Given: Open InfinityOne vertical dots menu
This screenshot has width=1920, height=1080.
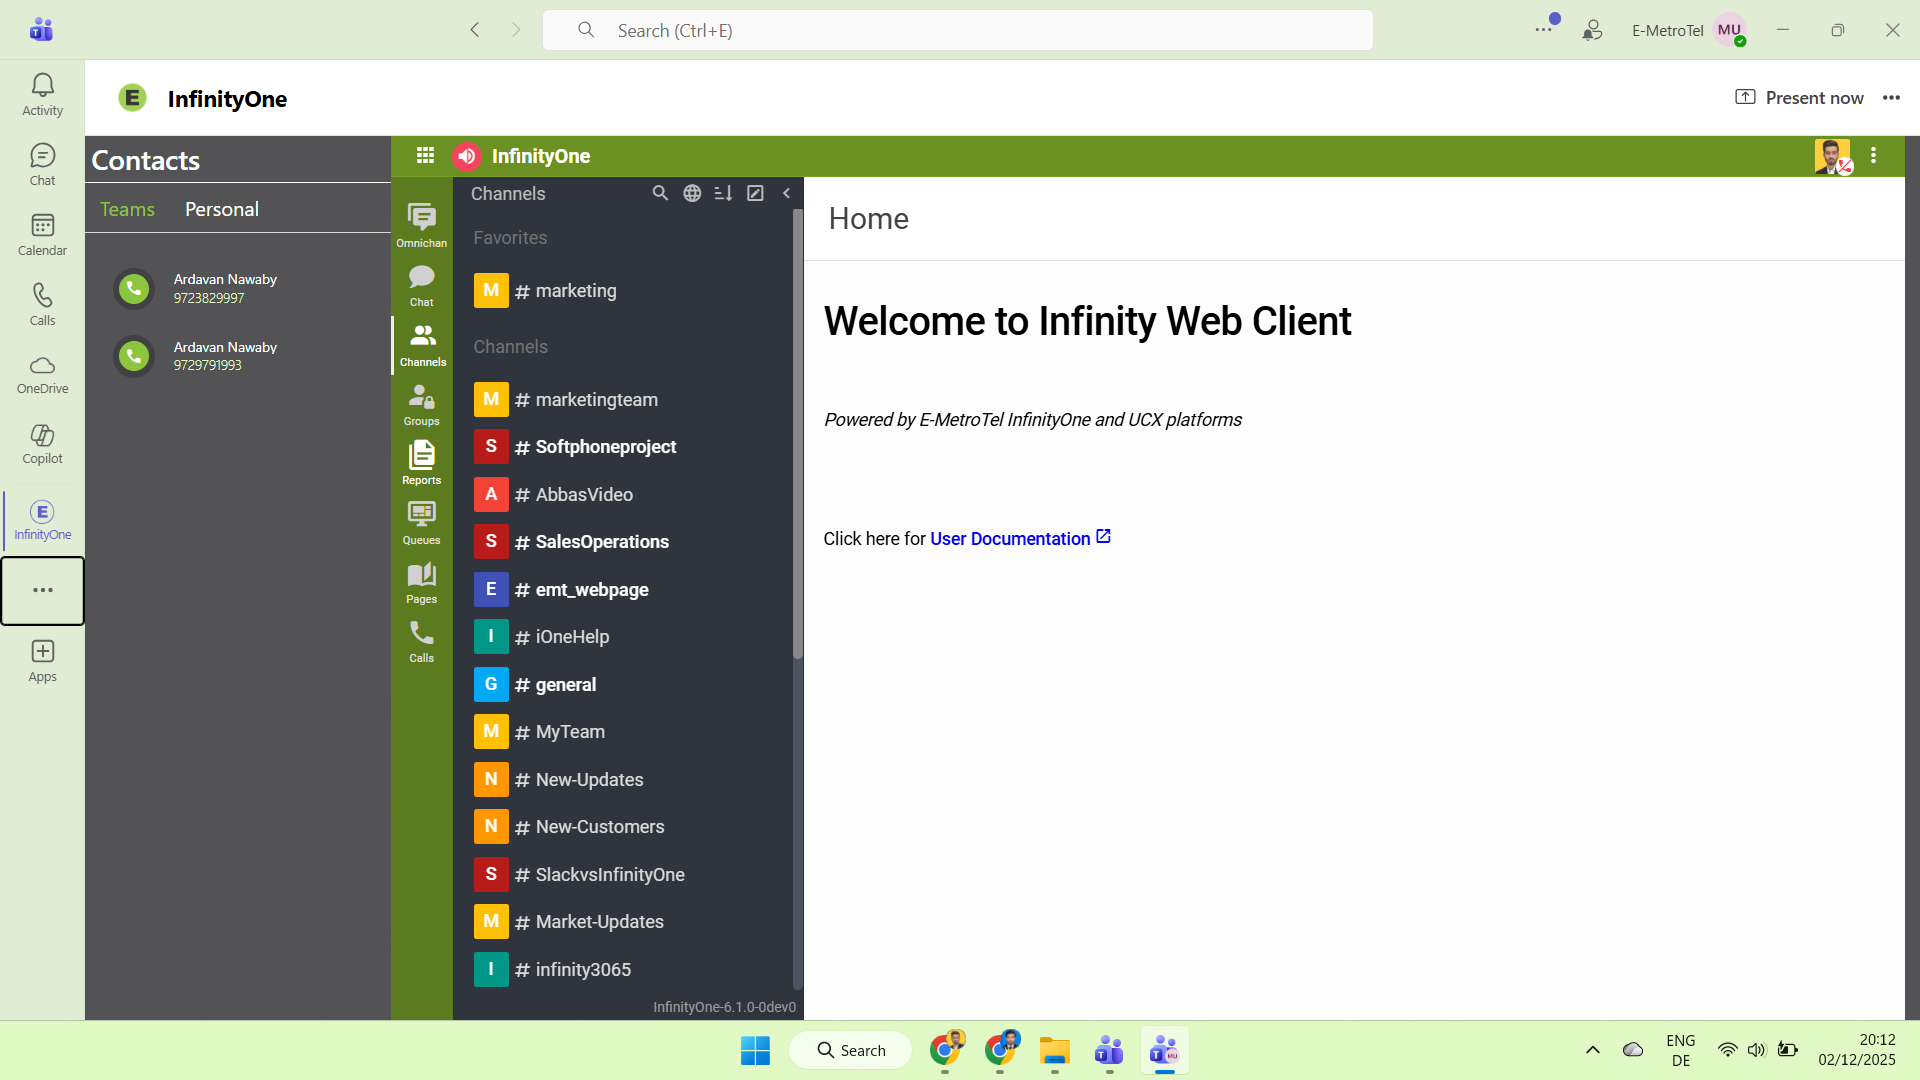Looking at the screenshot, I should tap(1874, 156).
